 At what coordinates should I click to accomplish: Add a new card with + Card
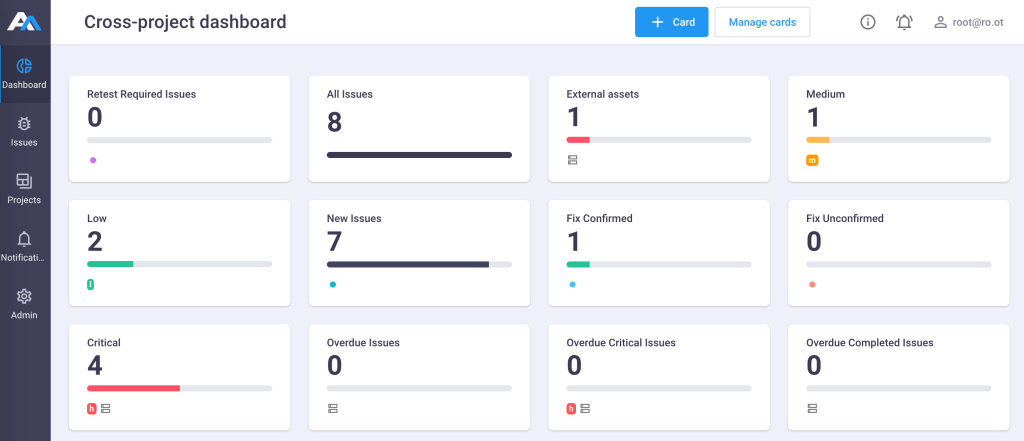click(671, 22)
